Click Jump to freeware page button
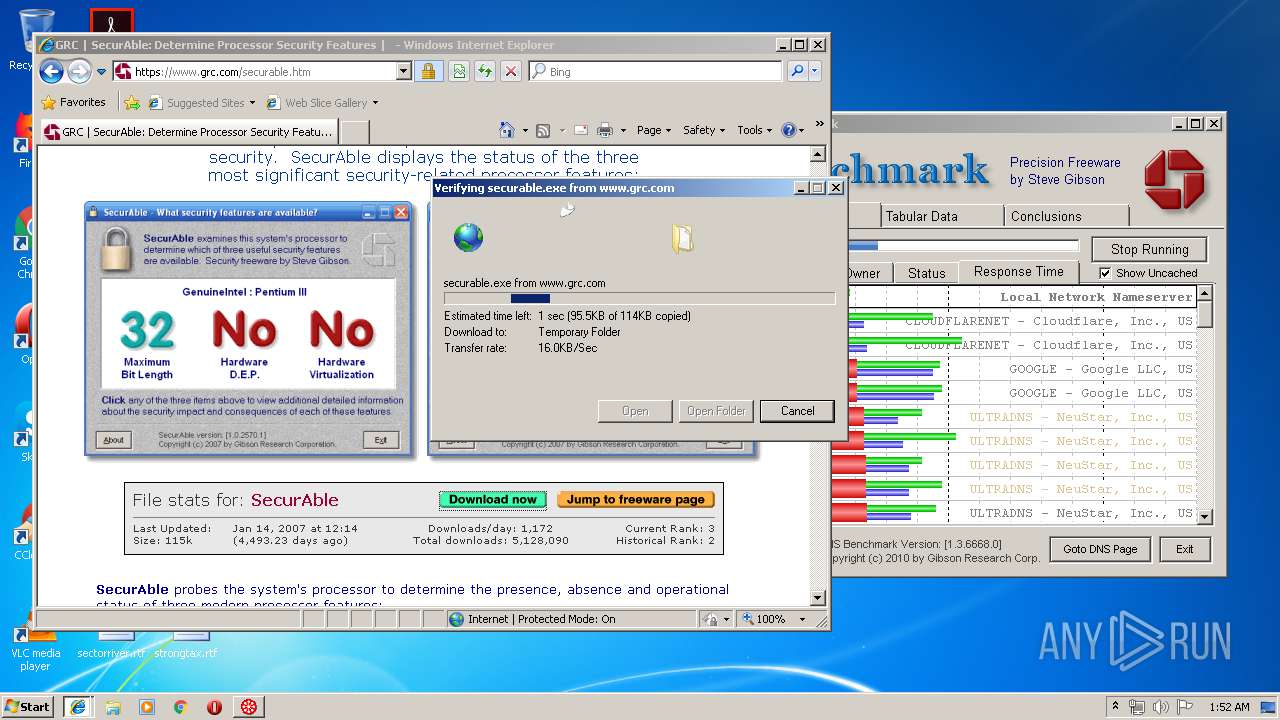Image resolution: width=1280 pixels, height=720 pixels. tap(635, 499)
